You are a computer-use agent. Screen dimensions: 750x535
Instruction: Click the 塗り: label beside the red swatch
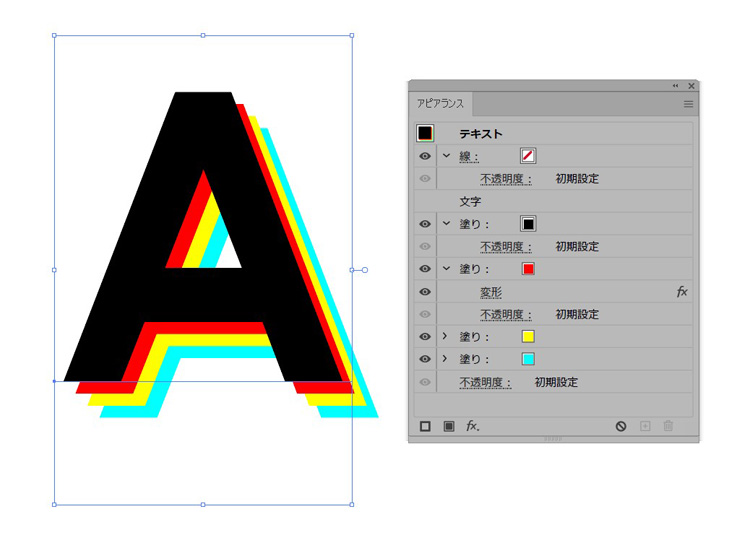(474, 269)
